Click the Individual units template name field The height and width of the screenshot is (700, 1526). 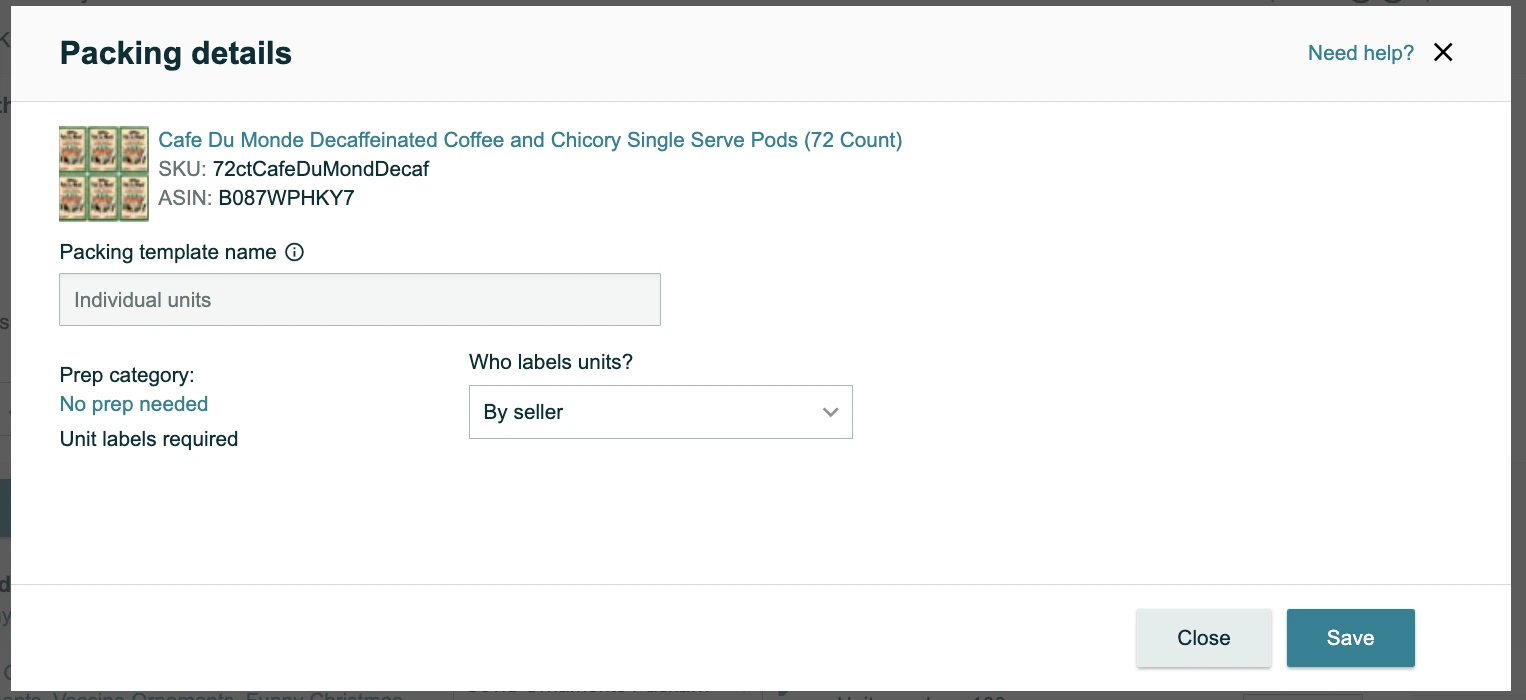[360, 300]
